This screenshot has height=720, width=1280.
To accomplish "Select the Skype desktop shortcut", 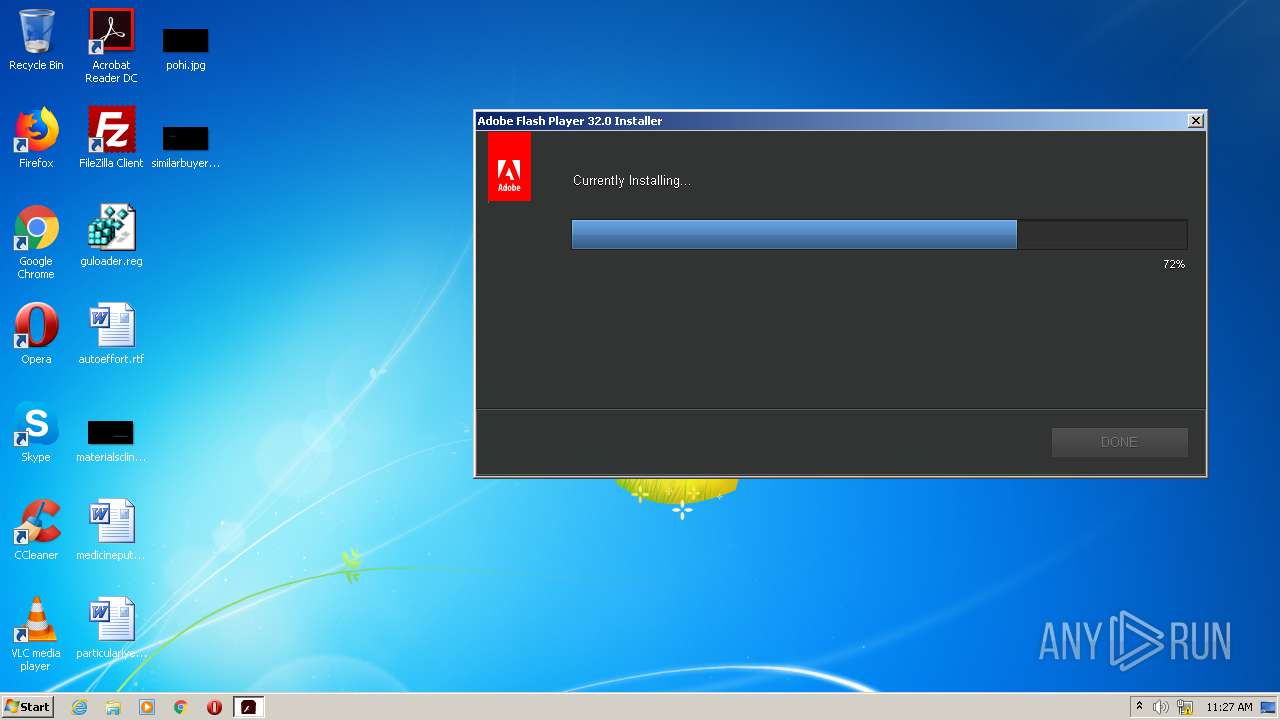I will point(36,432).
